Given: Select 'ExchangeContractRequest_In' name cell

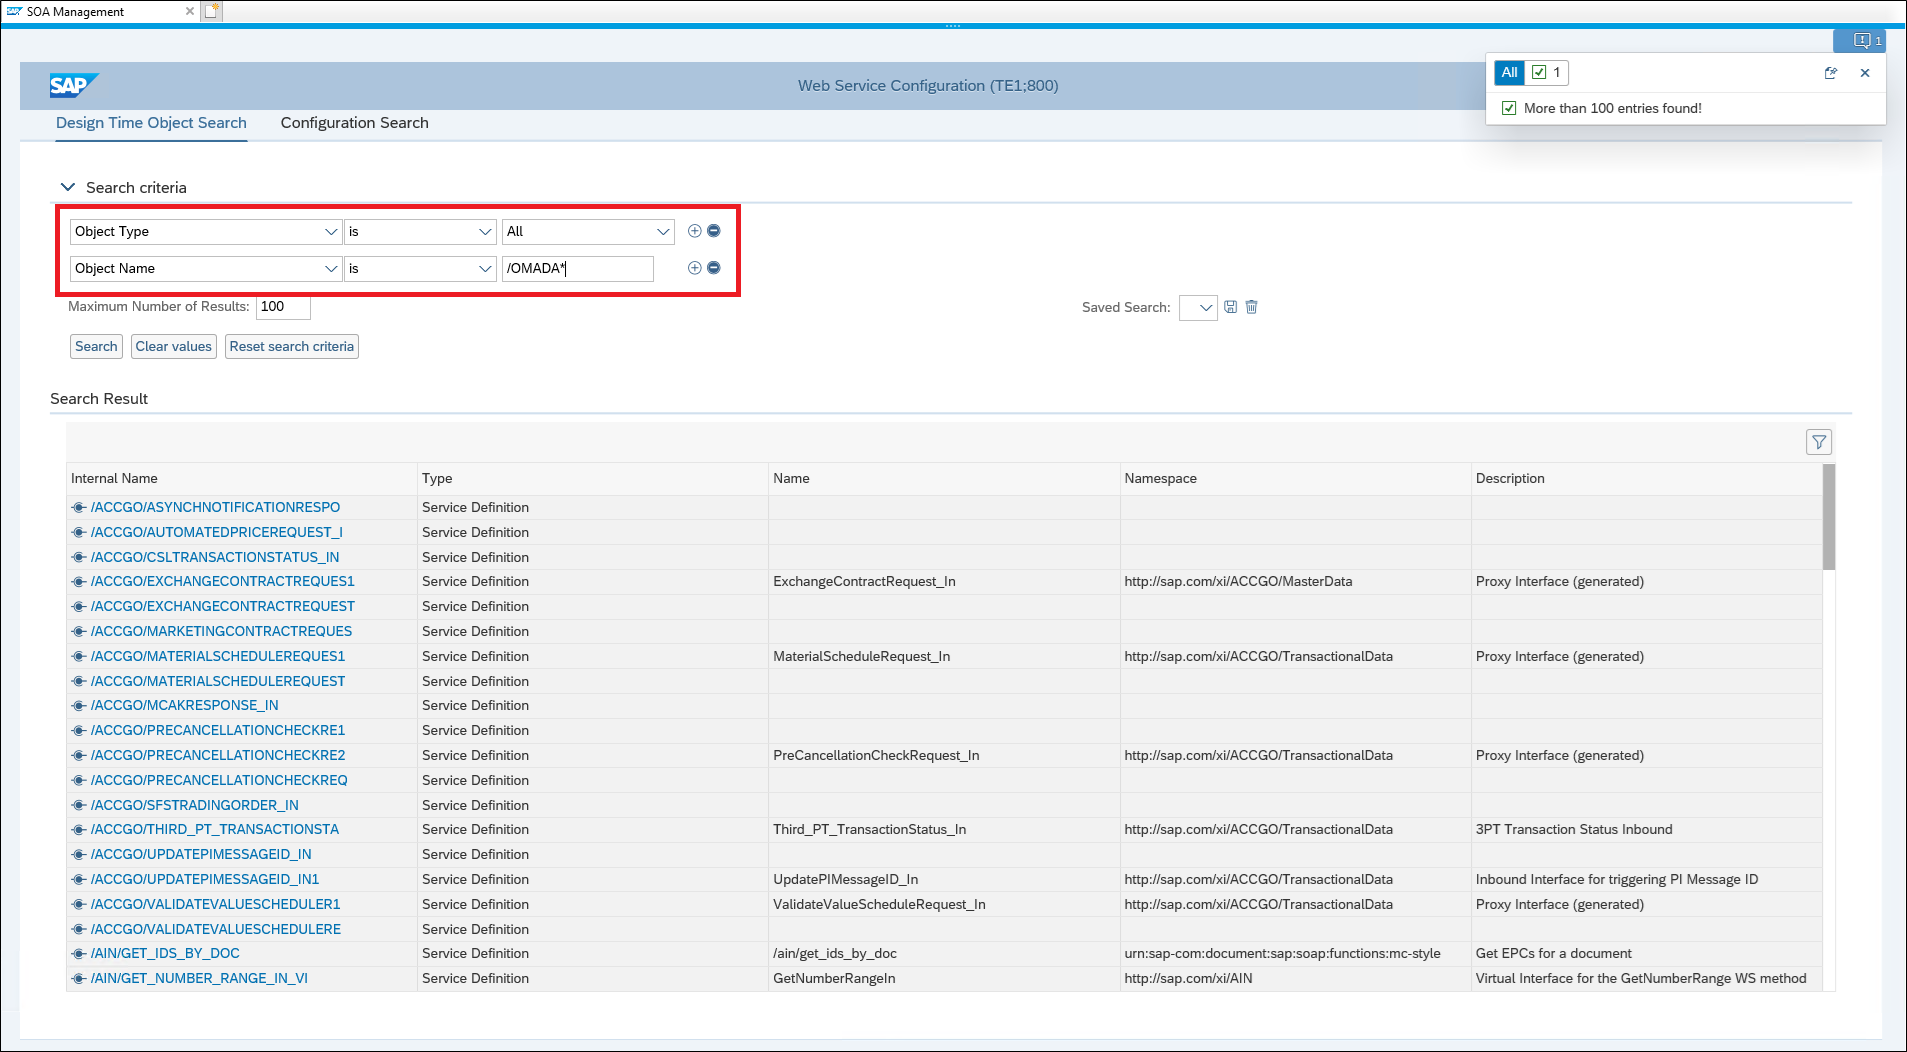Looking at the screenshot, I should click(x=864, y=581).
